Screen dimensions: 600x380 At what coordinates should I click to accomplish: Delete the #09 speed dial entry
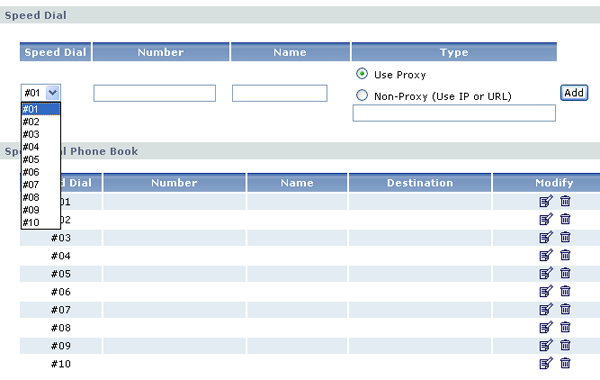[565, 345]
